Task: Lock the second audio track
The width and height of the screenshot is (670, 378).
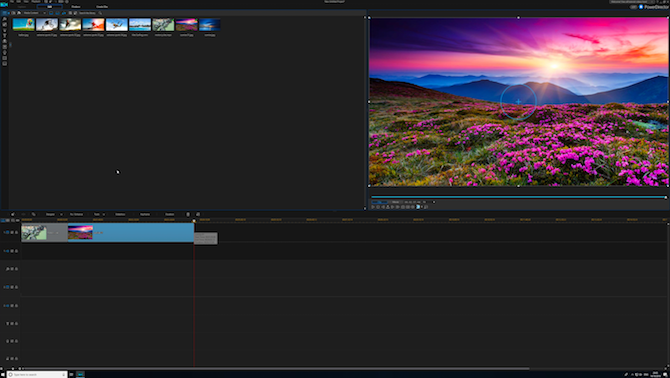Action: point(16,305)
